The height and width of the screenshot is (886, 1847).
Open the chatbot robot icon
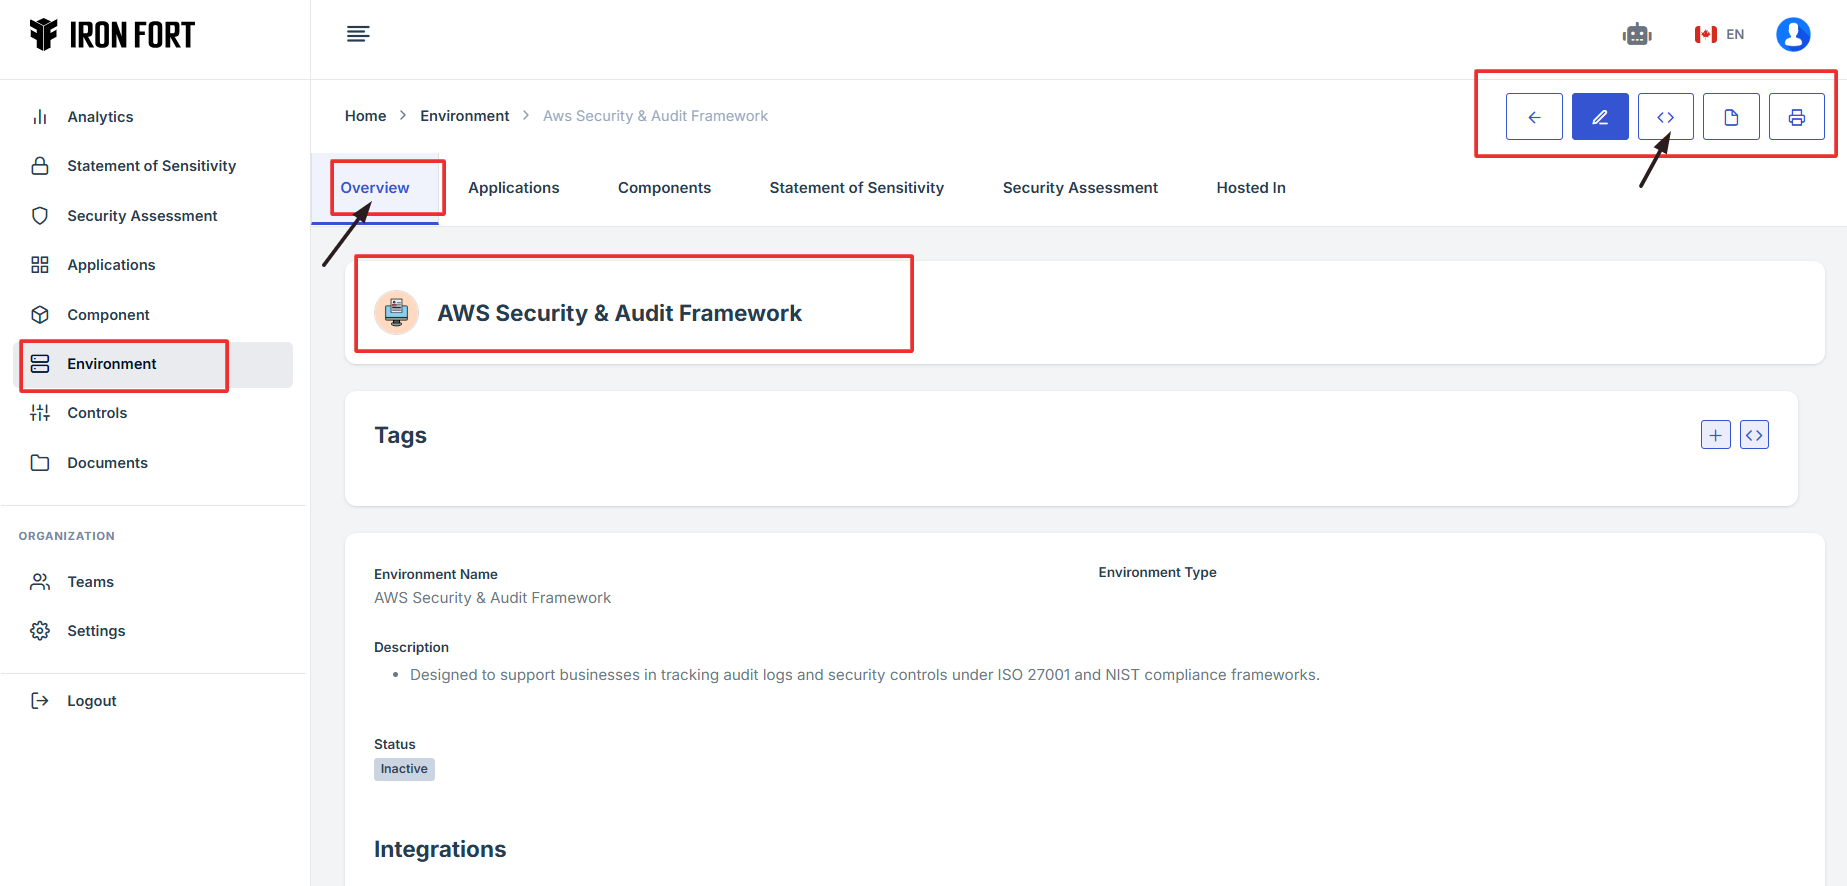[1637, 35]
